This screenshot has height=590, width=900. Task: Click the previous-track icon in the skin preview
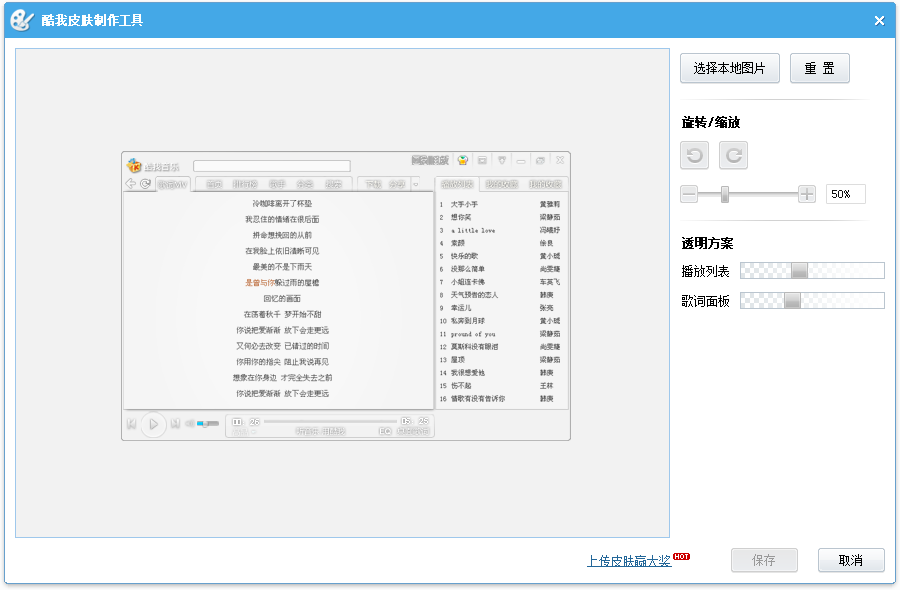click(131, 424)
